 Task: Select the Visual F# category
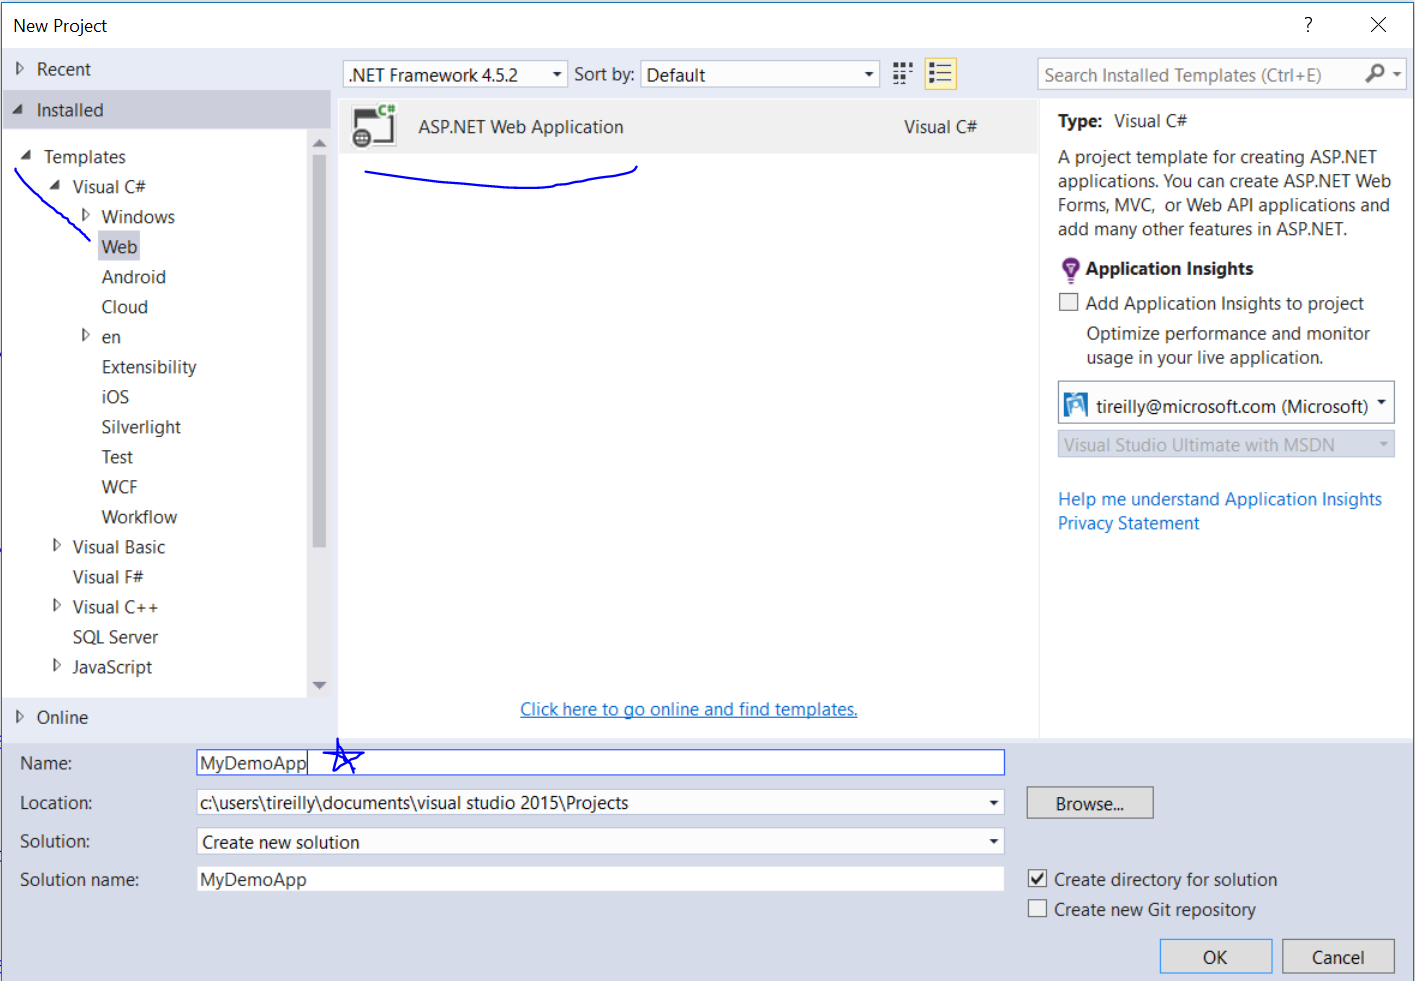click(108, 577)
